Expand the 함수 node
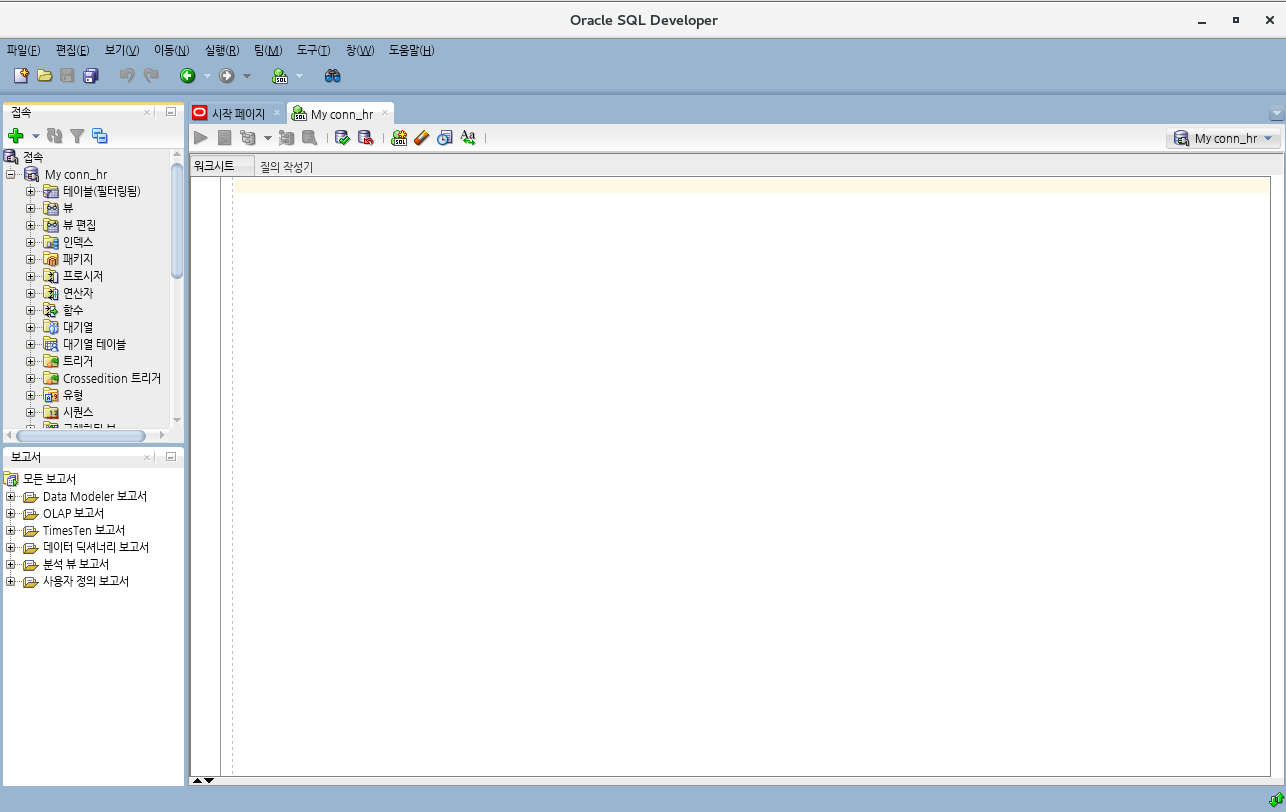The image size is (1286, 812). click(31, 310)
